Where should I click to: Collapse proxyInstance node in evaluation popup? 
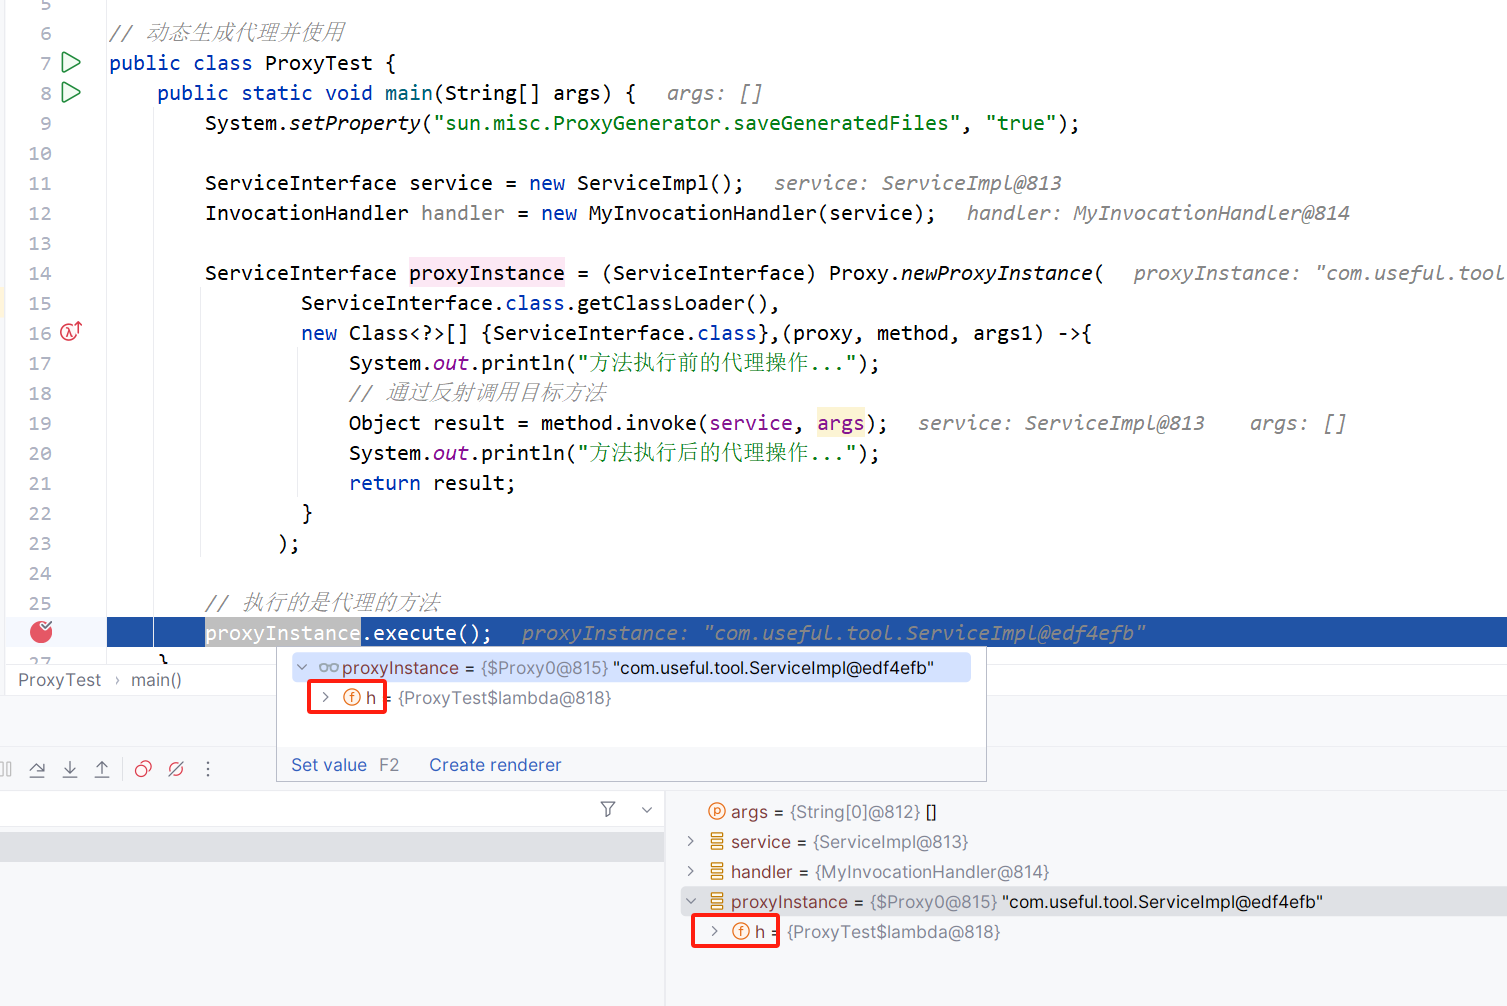[x=303, y=667]
